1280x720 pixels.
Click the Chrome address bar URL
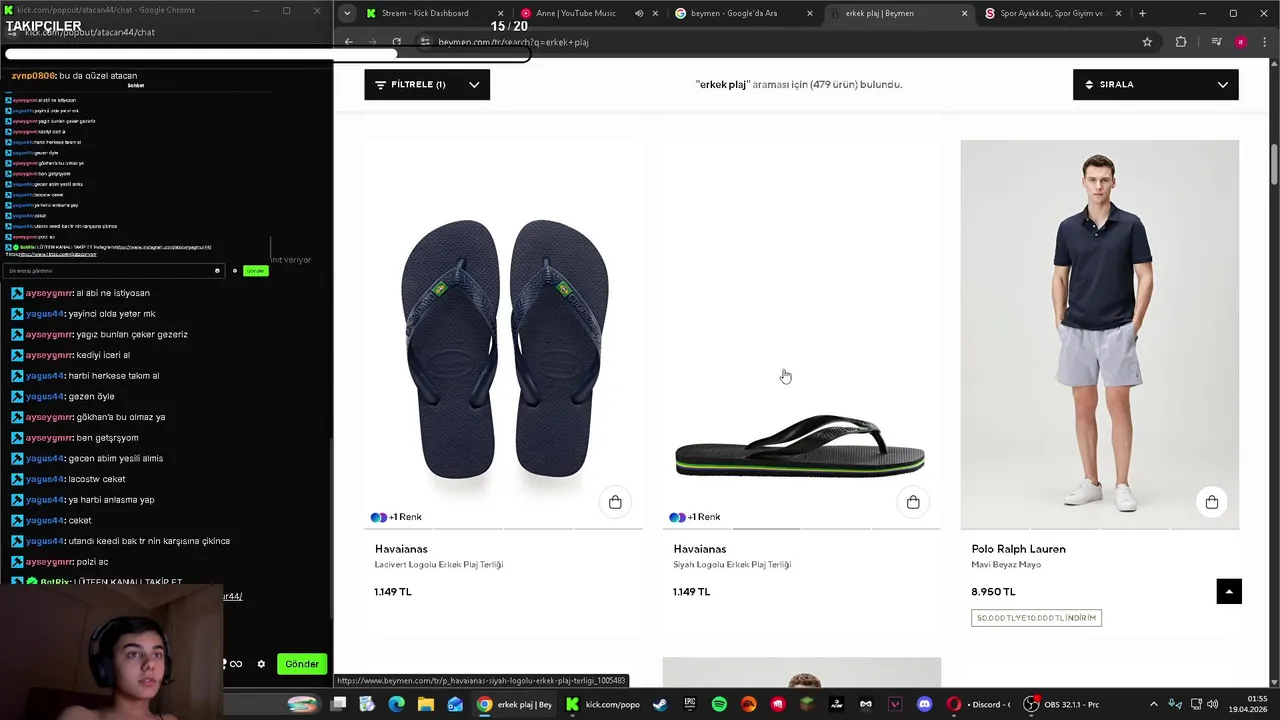point(513,42)
